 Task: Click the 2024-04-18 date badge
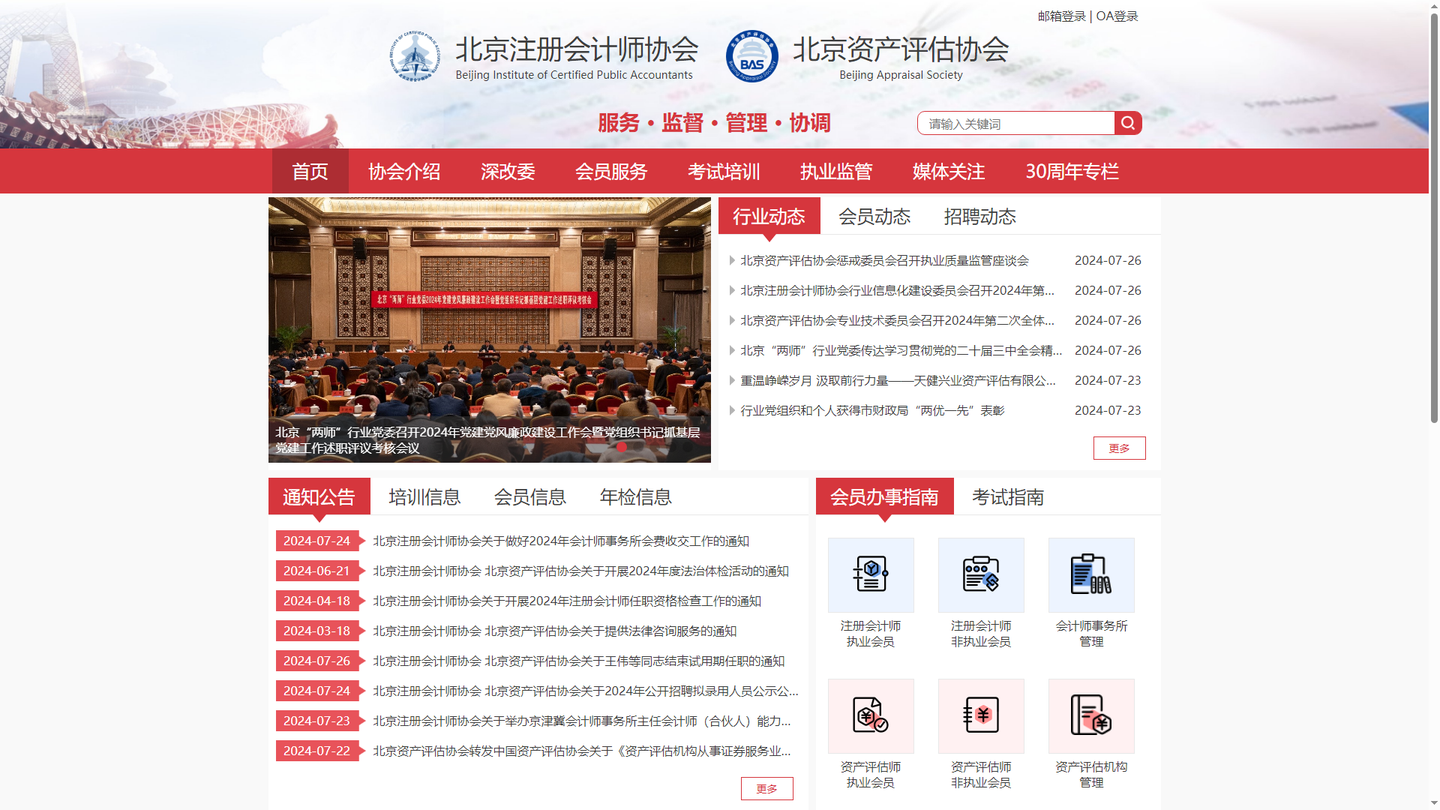tap(318, 601)
